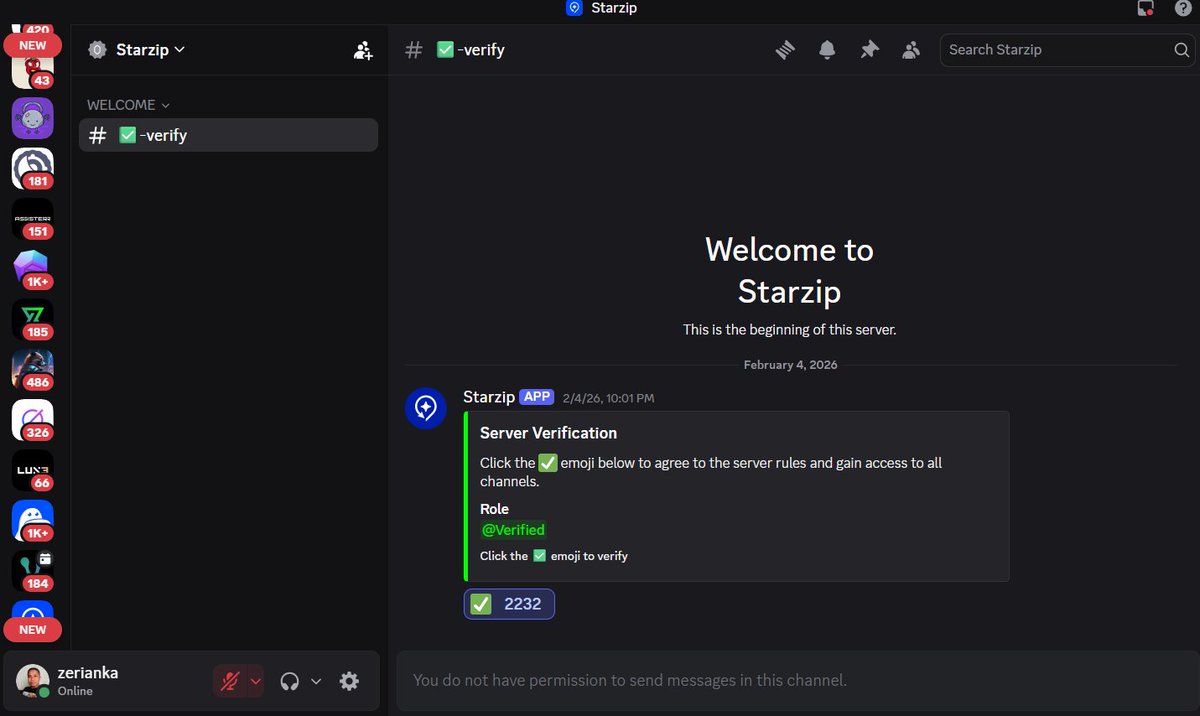Click the -verify channel title in header
This screenshot has height=716, width=1200.
pyautogui.click(x=470, y=50)
